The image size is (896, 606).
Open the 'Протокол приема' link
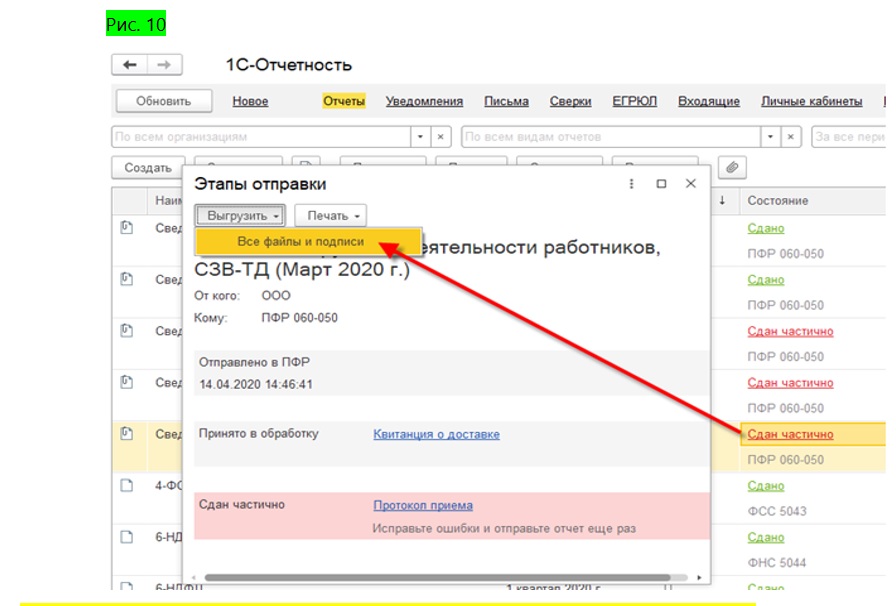coord(423,505)
